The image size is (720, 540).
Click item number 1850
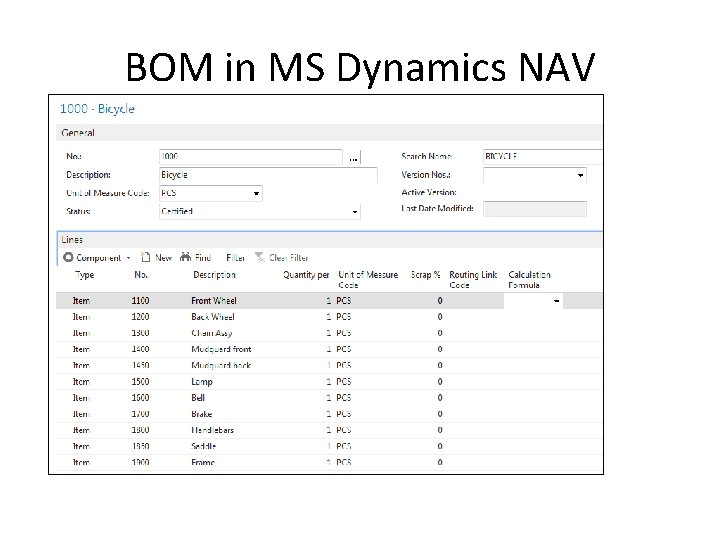click(141, 446)
